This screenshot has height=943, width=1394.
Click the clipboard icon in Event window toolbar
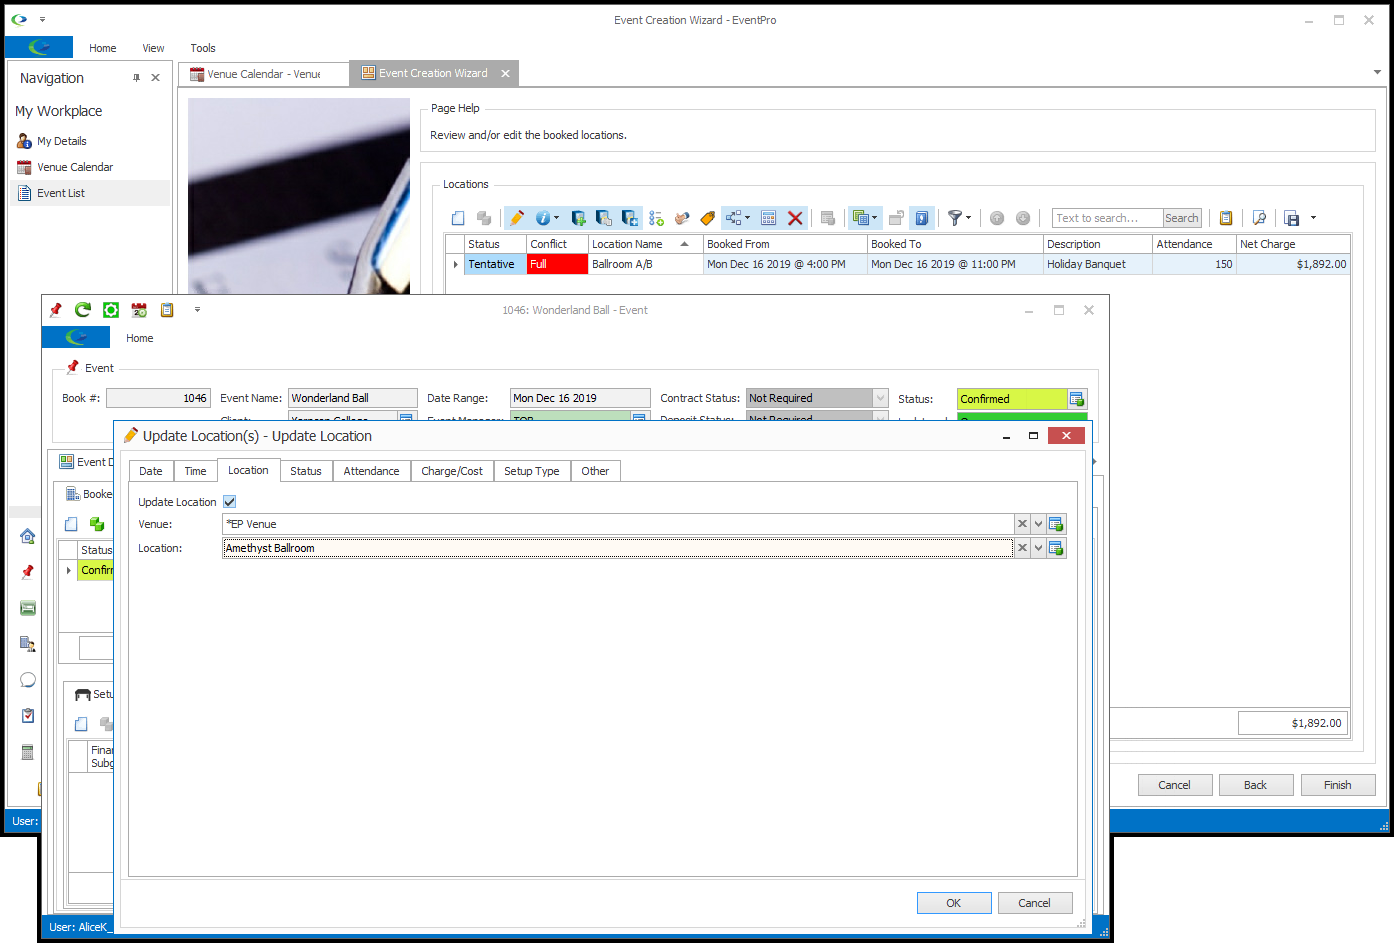[167, 310]
